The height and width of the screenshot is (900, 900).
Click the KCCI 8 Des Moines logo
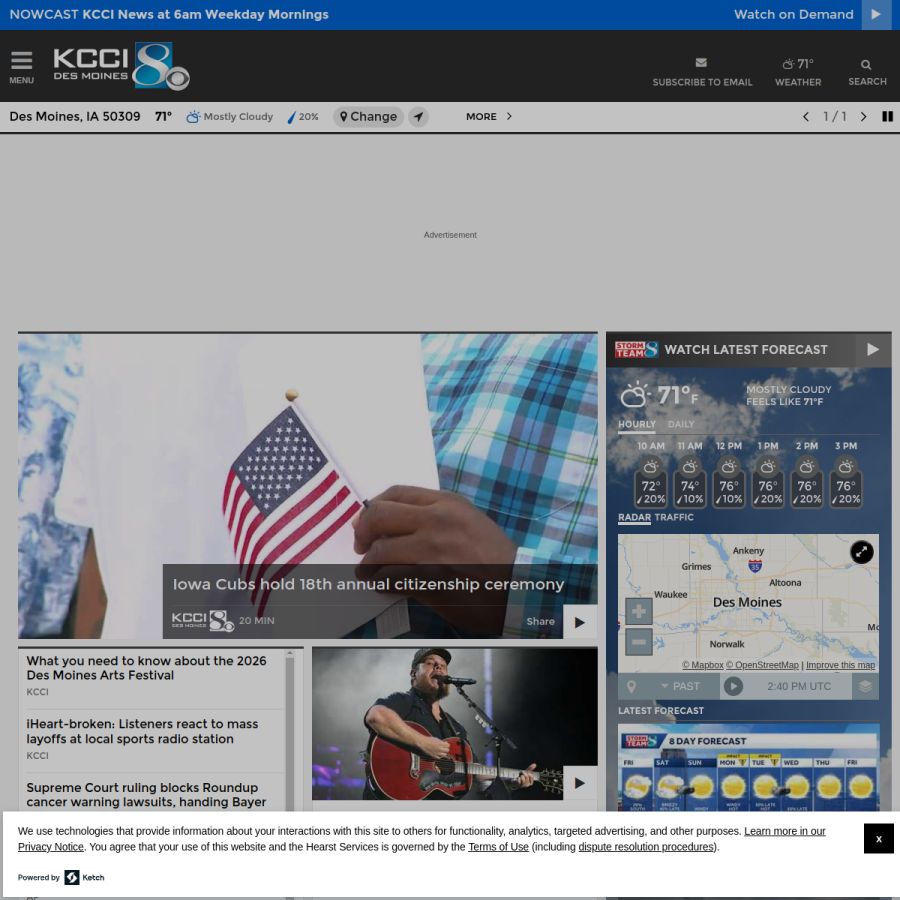tap(122, 65)
